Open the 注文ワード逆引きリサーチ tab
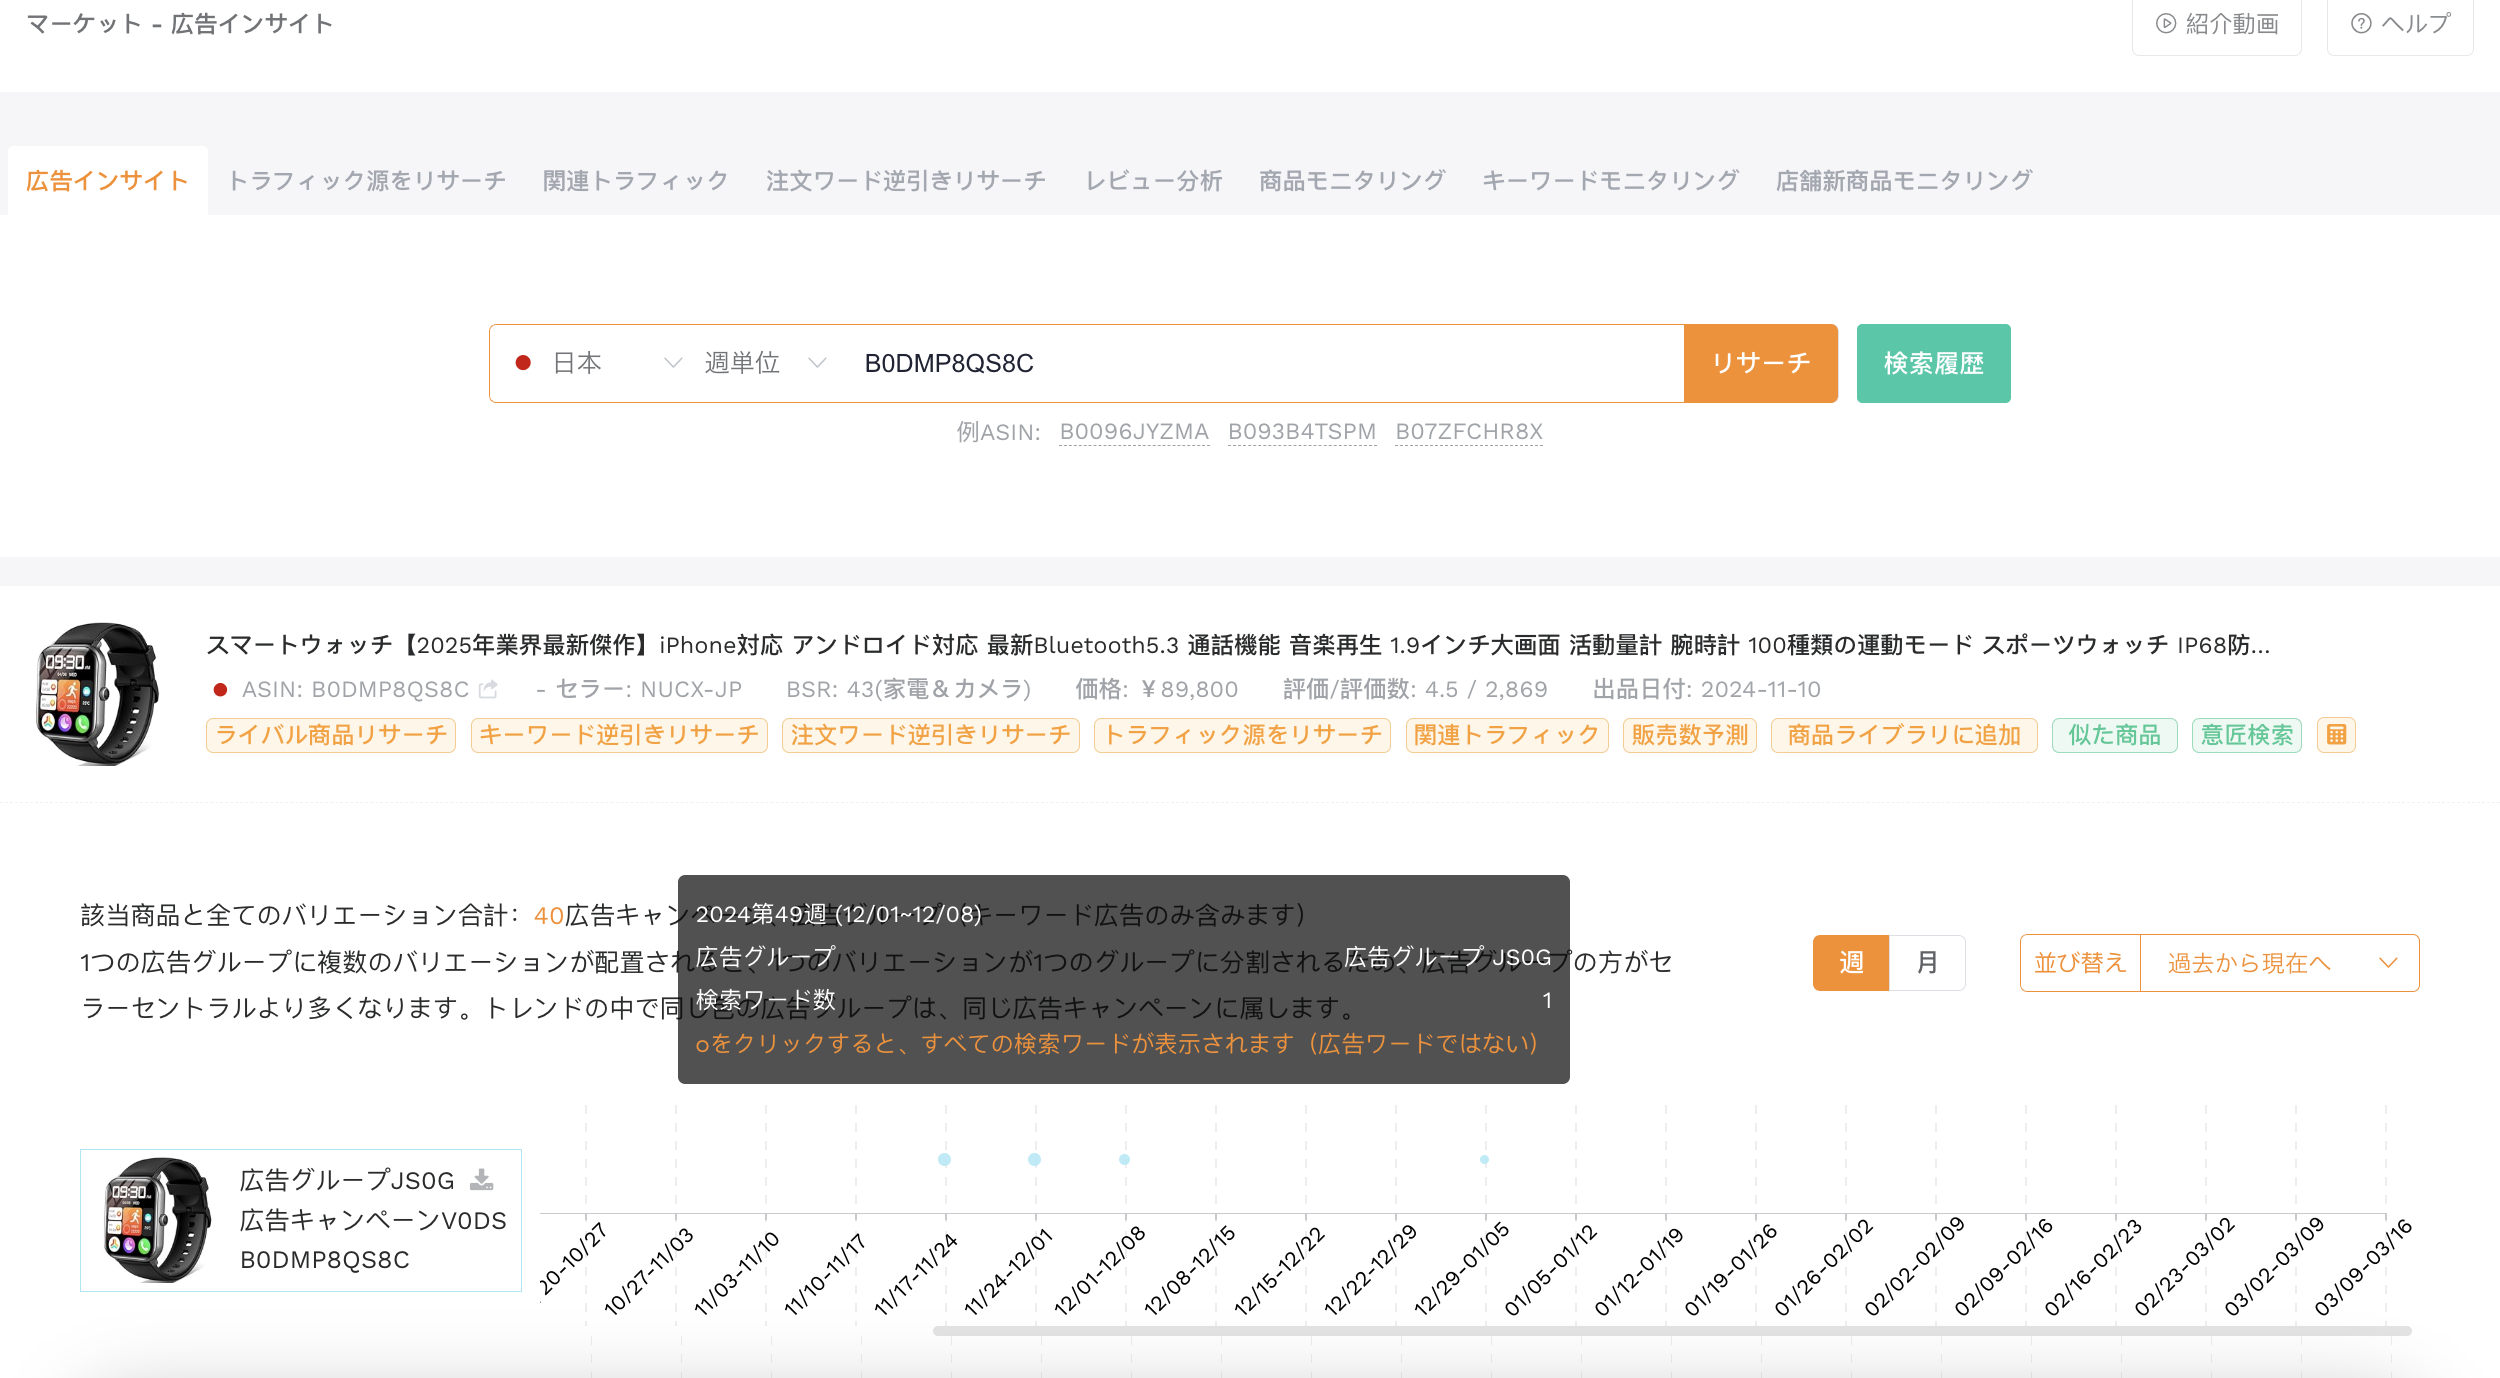The height and width of the screenshot is (1378, 2500). click(x=906, y=181)
